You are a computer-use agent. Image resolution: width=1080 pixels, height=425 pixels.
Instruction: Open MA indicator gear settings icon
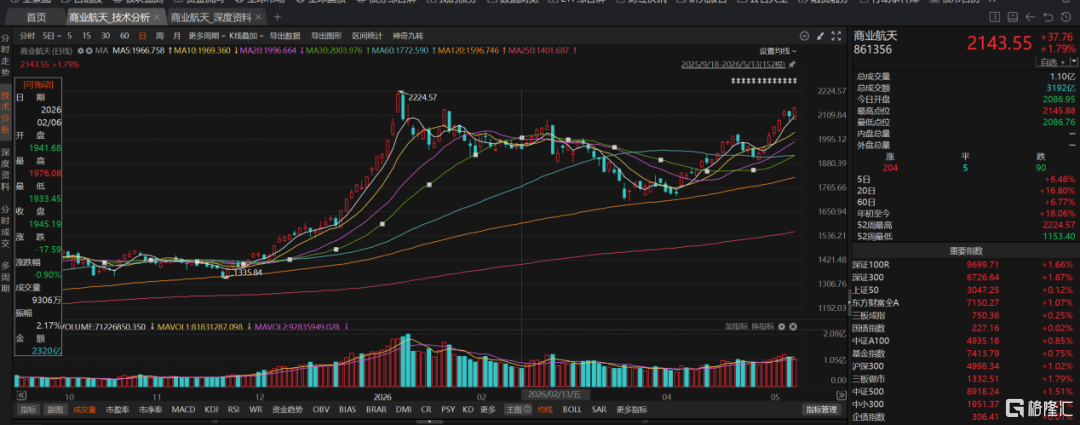click(81, 50)
